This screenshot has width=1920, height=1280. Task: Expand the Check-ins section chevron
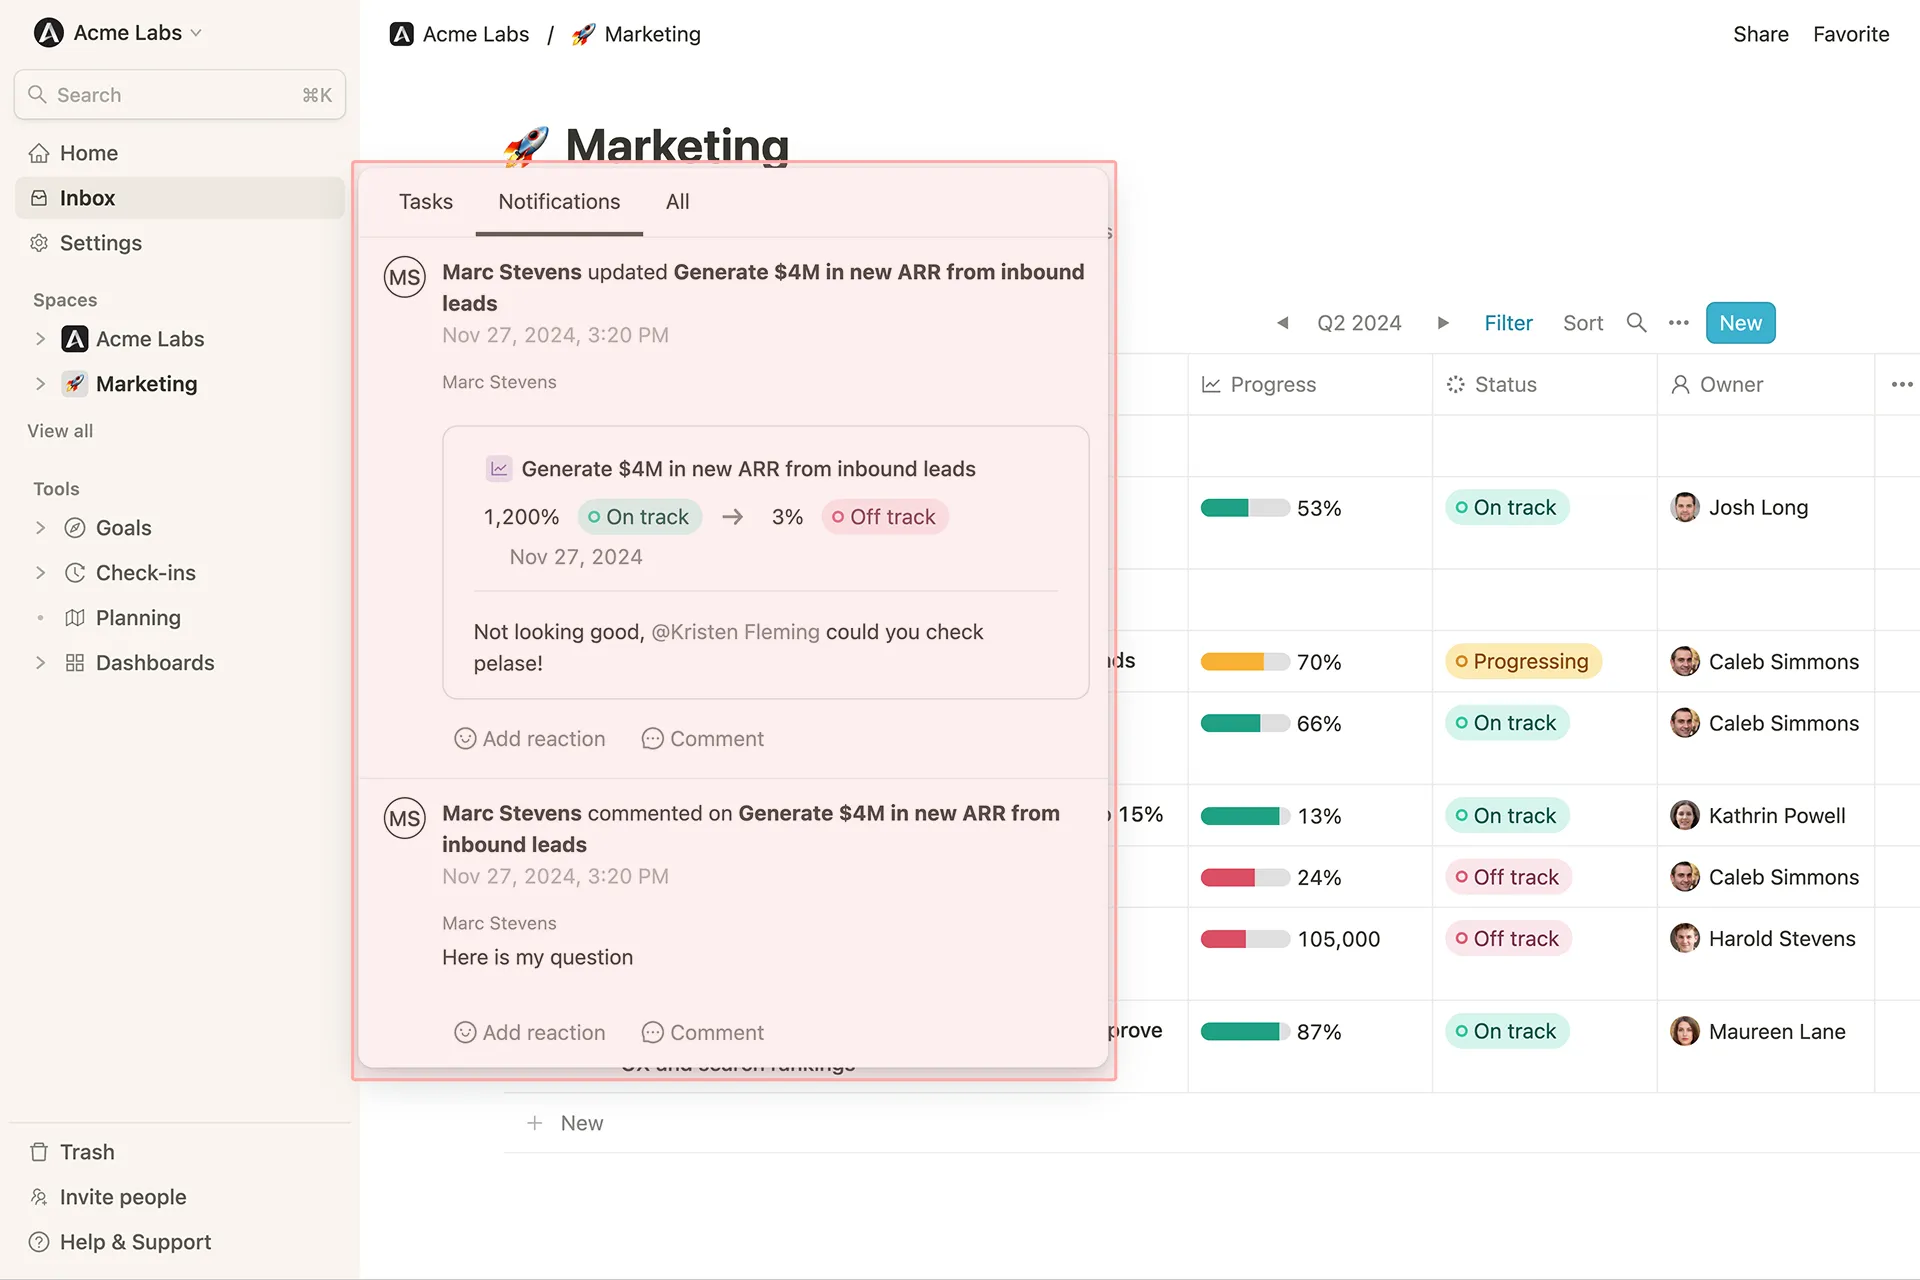pyautogui.click(x=41, y=573)
